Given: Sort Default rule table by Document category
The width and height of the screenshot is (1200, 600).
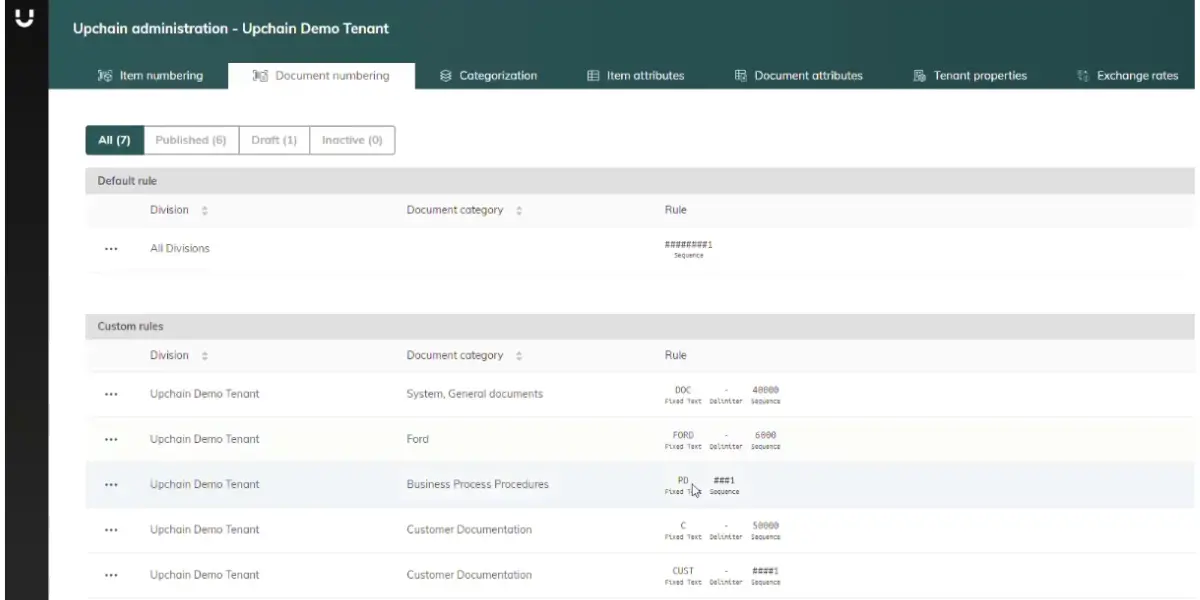Looking at the screenshot, I should (x=519, y=211).
